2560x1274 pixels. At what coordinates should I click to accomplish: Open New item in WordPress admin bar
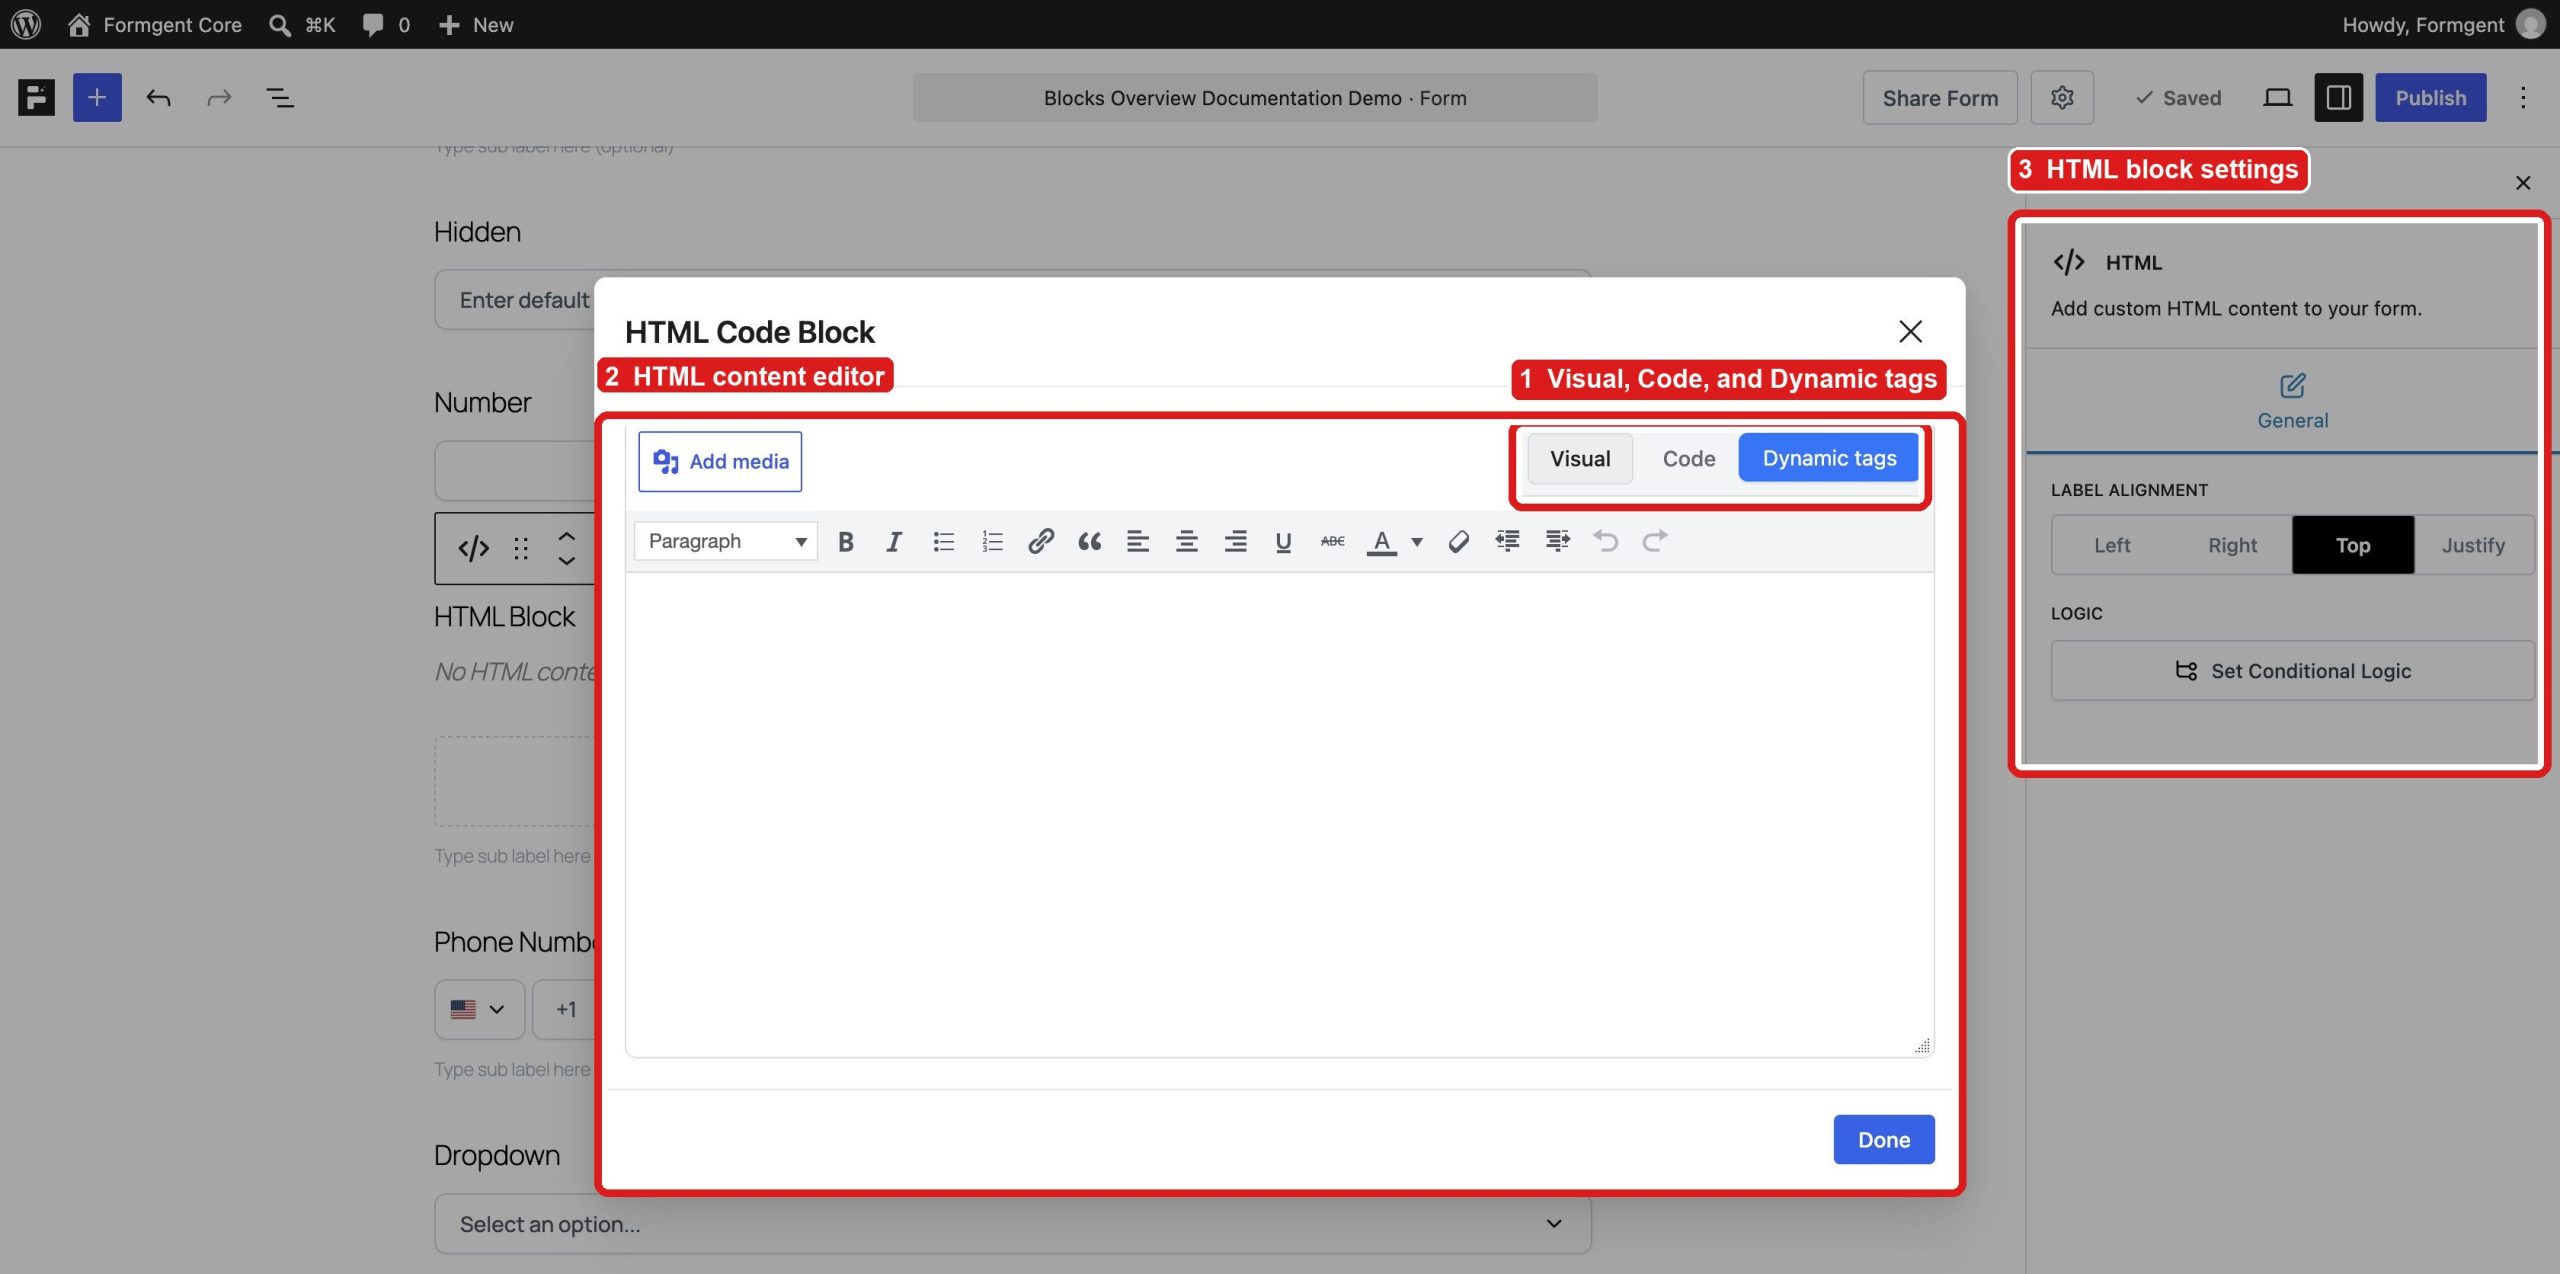[476, 24]
